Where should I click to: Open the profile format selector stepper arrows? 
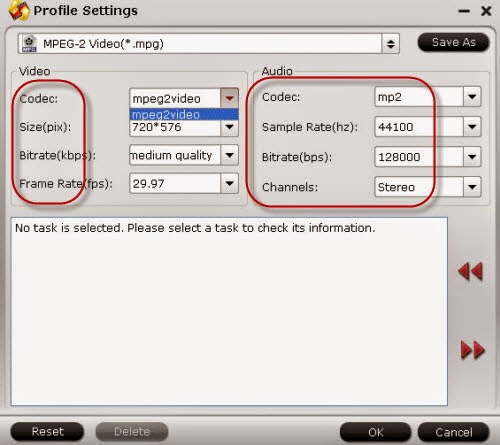tap(390, 44)
